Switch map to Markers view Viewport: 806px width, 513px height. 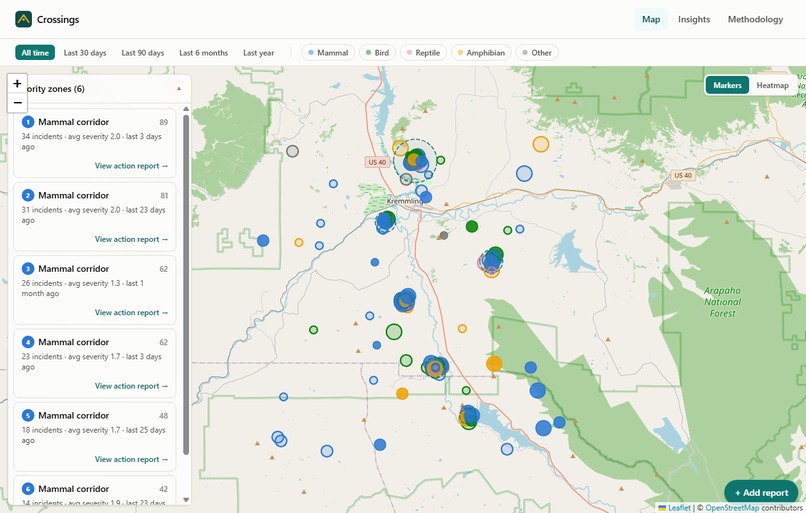(x=727, y=85)
